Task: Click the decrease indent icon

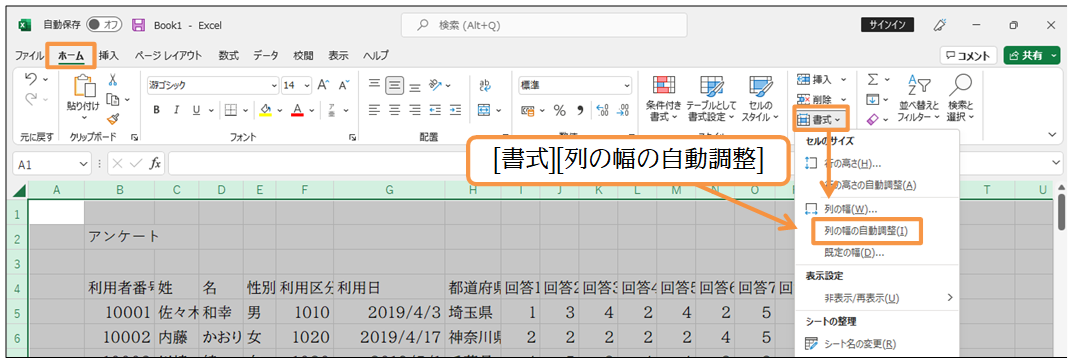Action: pos(435,110)
